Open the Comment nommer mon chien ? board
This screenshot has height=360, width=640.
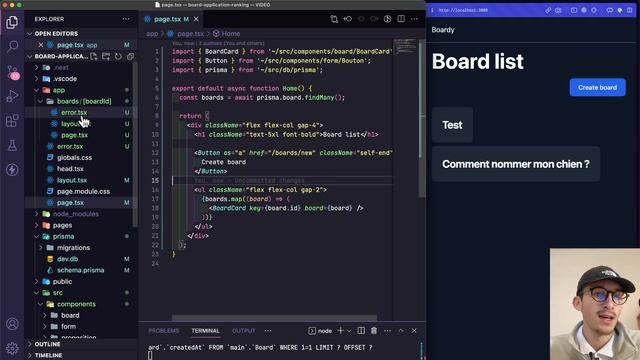pos(516,164)
